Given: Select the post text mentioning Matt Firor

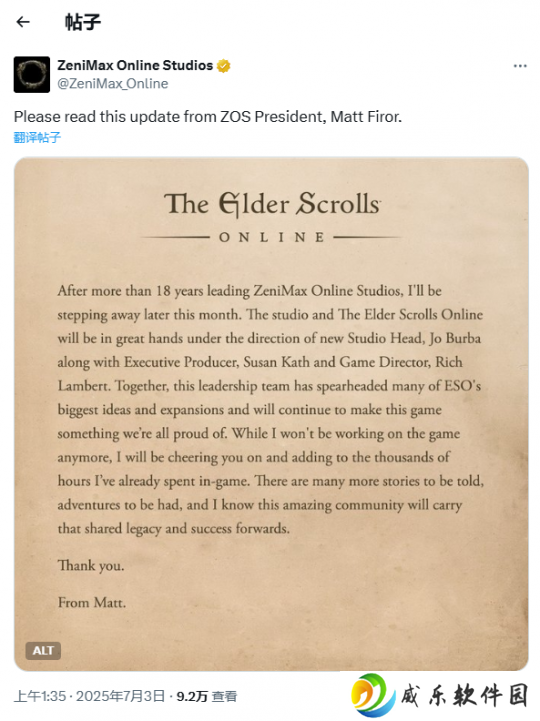Looking at the screenshot, I should point(208,117).
